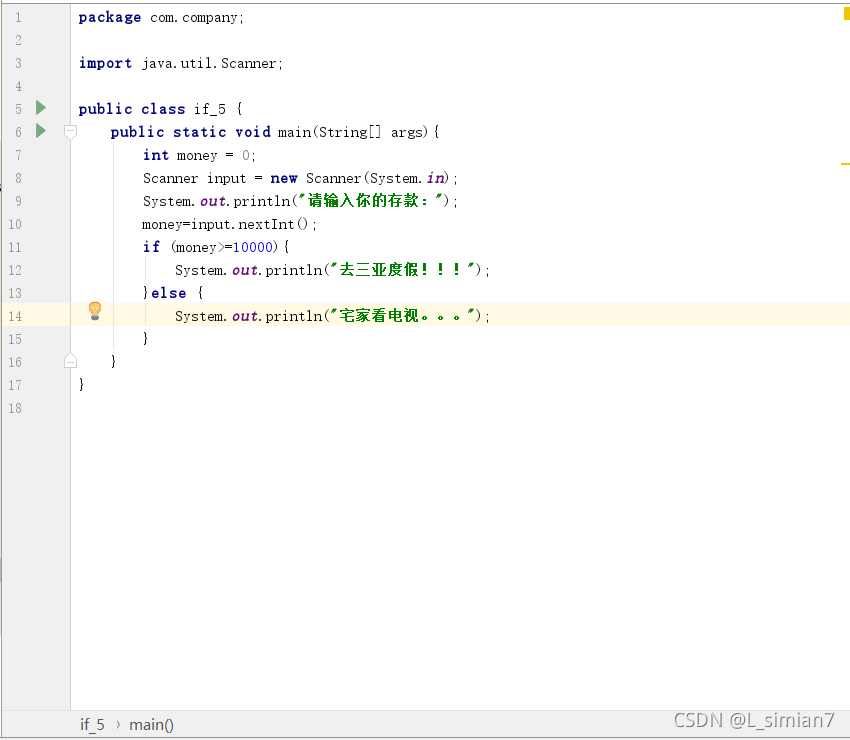Click the 'int' keyword on line 7

[156, 156]
